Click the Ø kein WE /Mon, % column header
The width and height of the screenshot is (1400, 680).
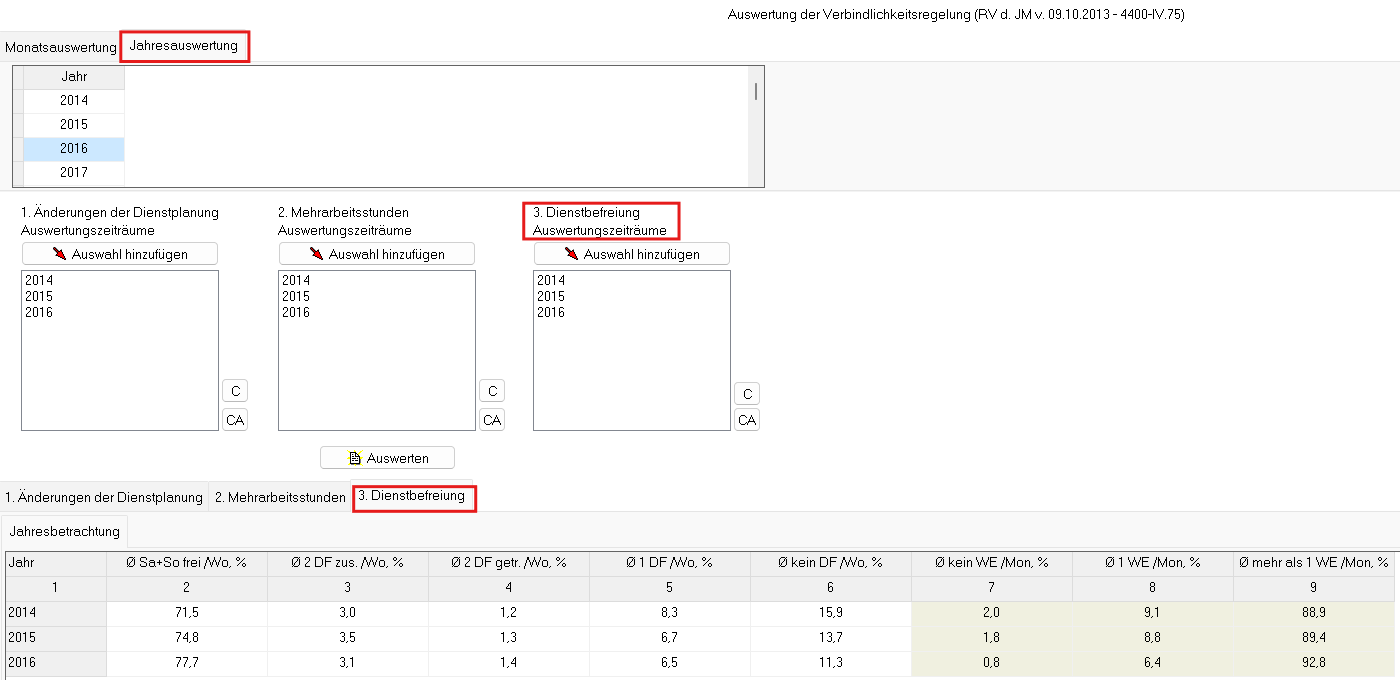click(x=992, y=563)
